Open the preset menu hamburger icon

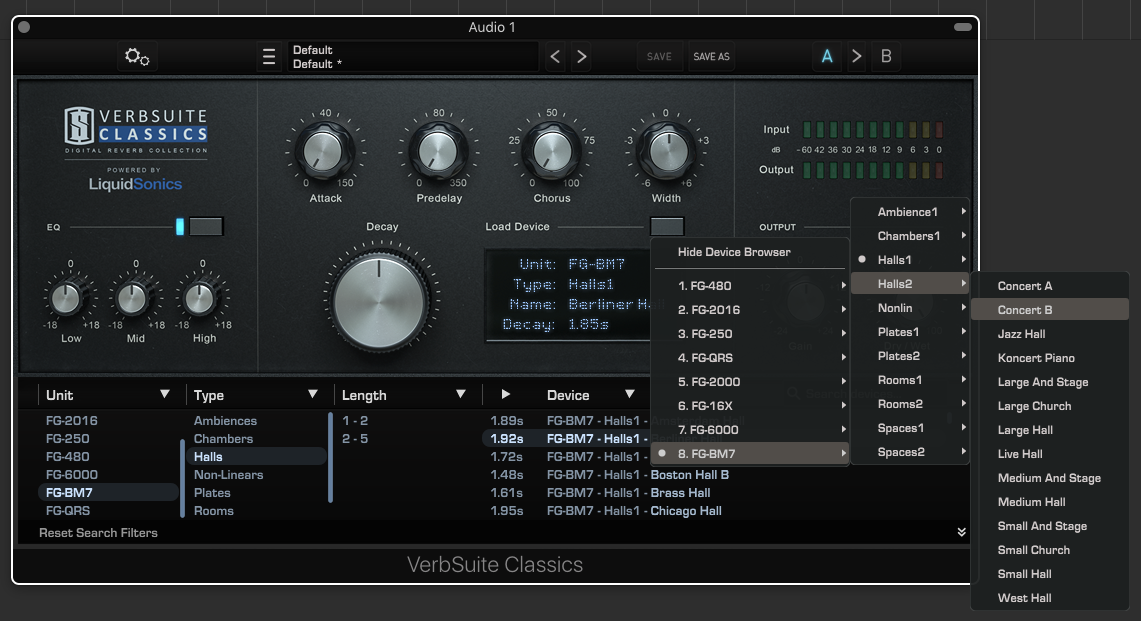pyautogui.click(x=269, y=57)
